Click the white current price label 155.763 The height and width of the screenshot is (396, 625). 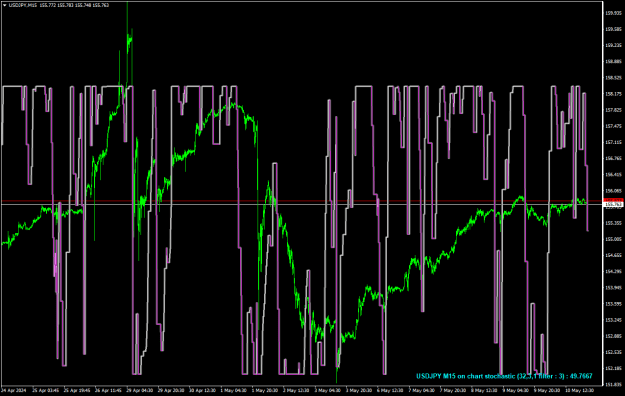[614, 205]
